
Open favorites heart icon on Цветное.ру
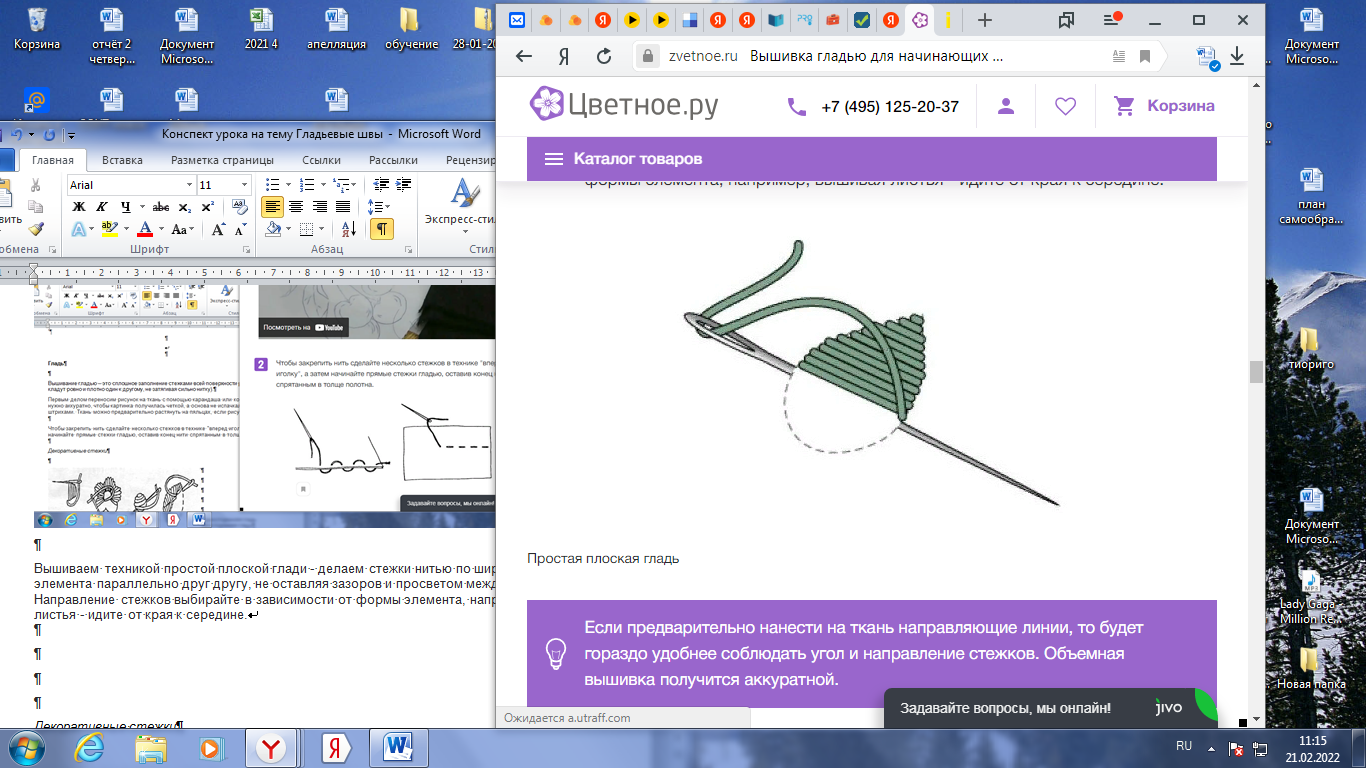point(1066,106)
